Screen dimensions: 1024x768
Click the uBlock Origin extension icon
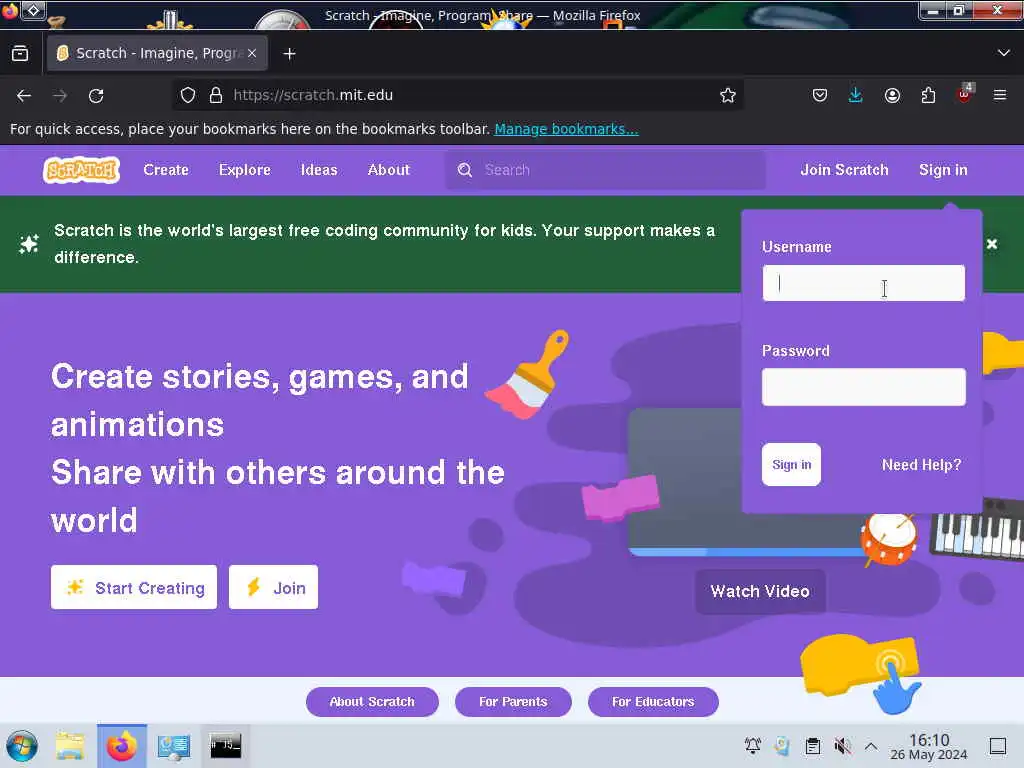tap(964, 94)
